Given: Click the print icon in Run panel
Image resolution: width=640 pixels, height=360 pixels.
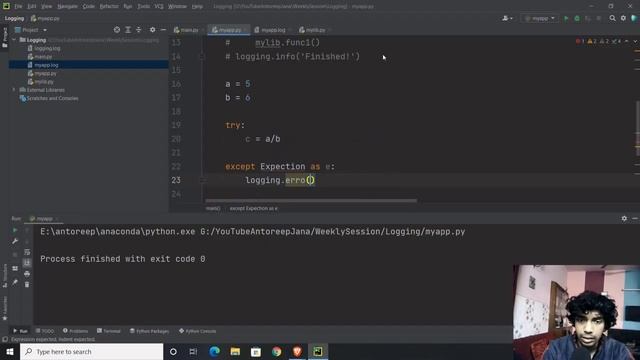Looking at the screenshot, I should (27, 273).
